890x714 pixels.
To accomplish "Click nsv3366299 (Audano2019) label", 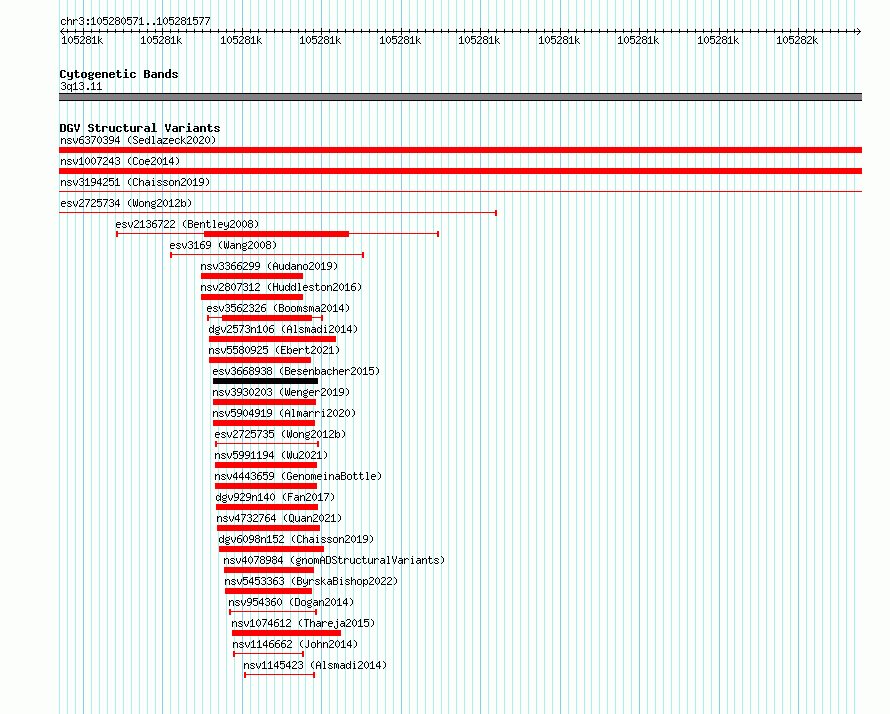I will coord(269,266).
